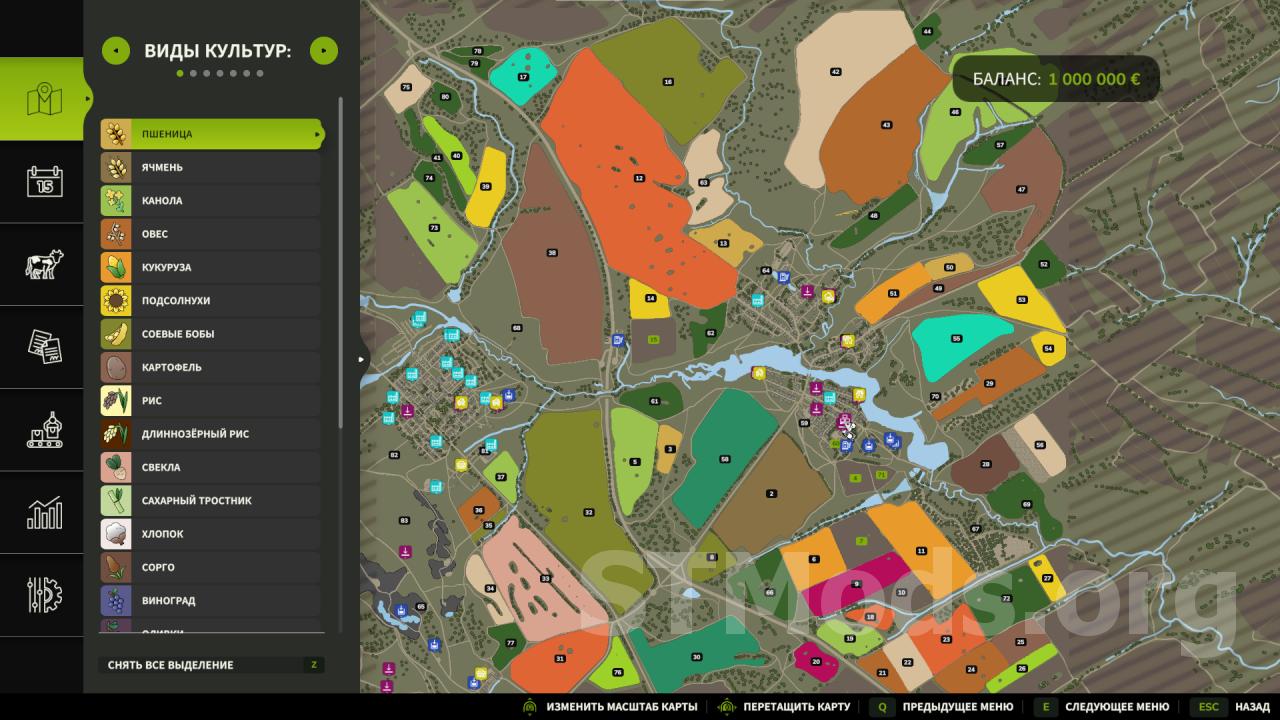The width and height of the screenshot is (1280, 720).
Task: Toggle the Овес crop filter
Action: click(x=210, y=234)
